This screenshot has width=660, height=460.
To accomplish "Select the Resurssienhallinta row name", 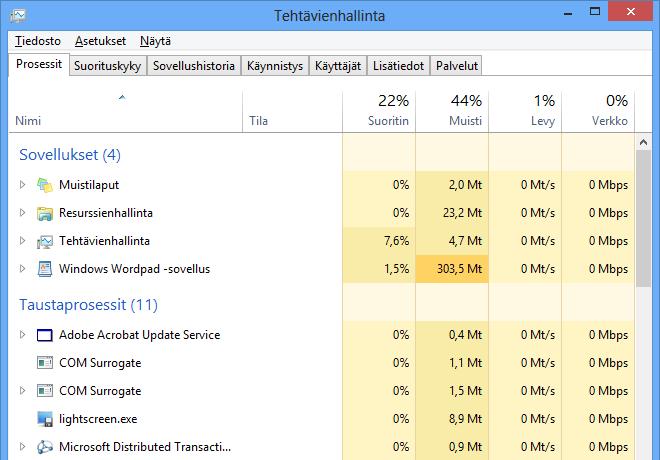I will tap(106, 213).
